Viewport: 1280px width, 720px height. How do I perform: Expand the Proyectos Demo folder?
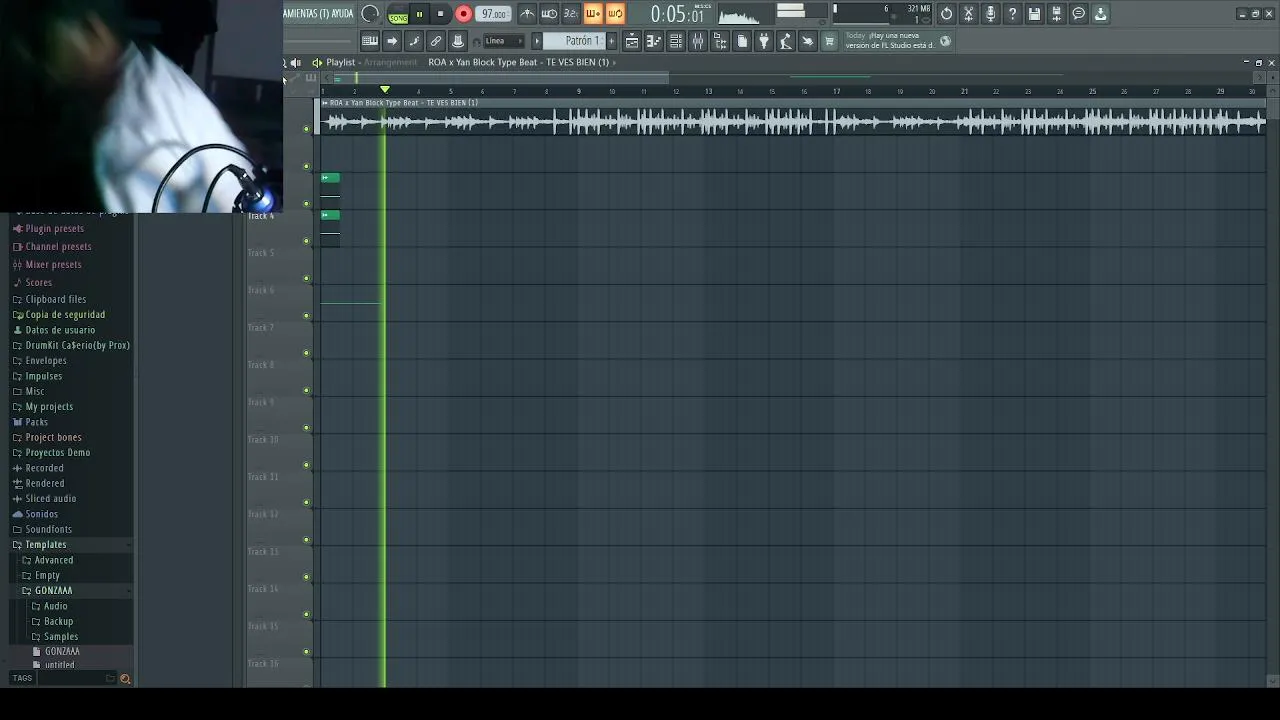(x=57, y=453)
